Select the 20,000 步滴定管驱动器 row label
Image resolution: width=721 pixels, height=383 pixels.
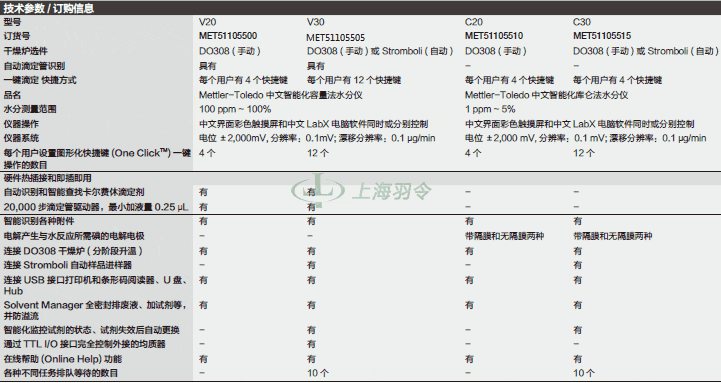click(x=96, y=207)
